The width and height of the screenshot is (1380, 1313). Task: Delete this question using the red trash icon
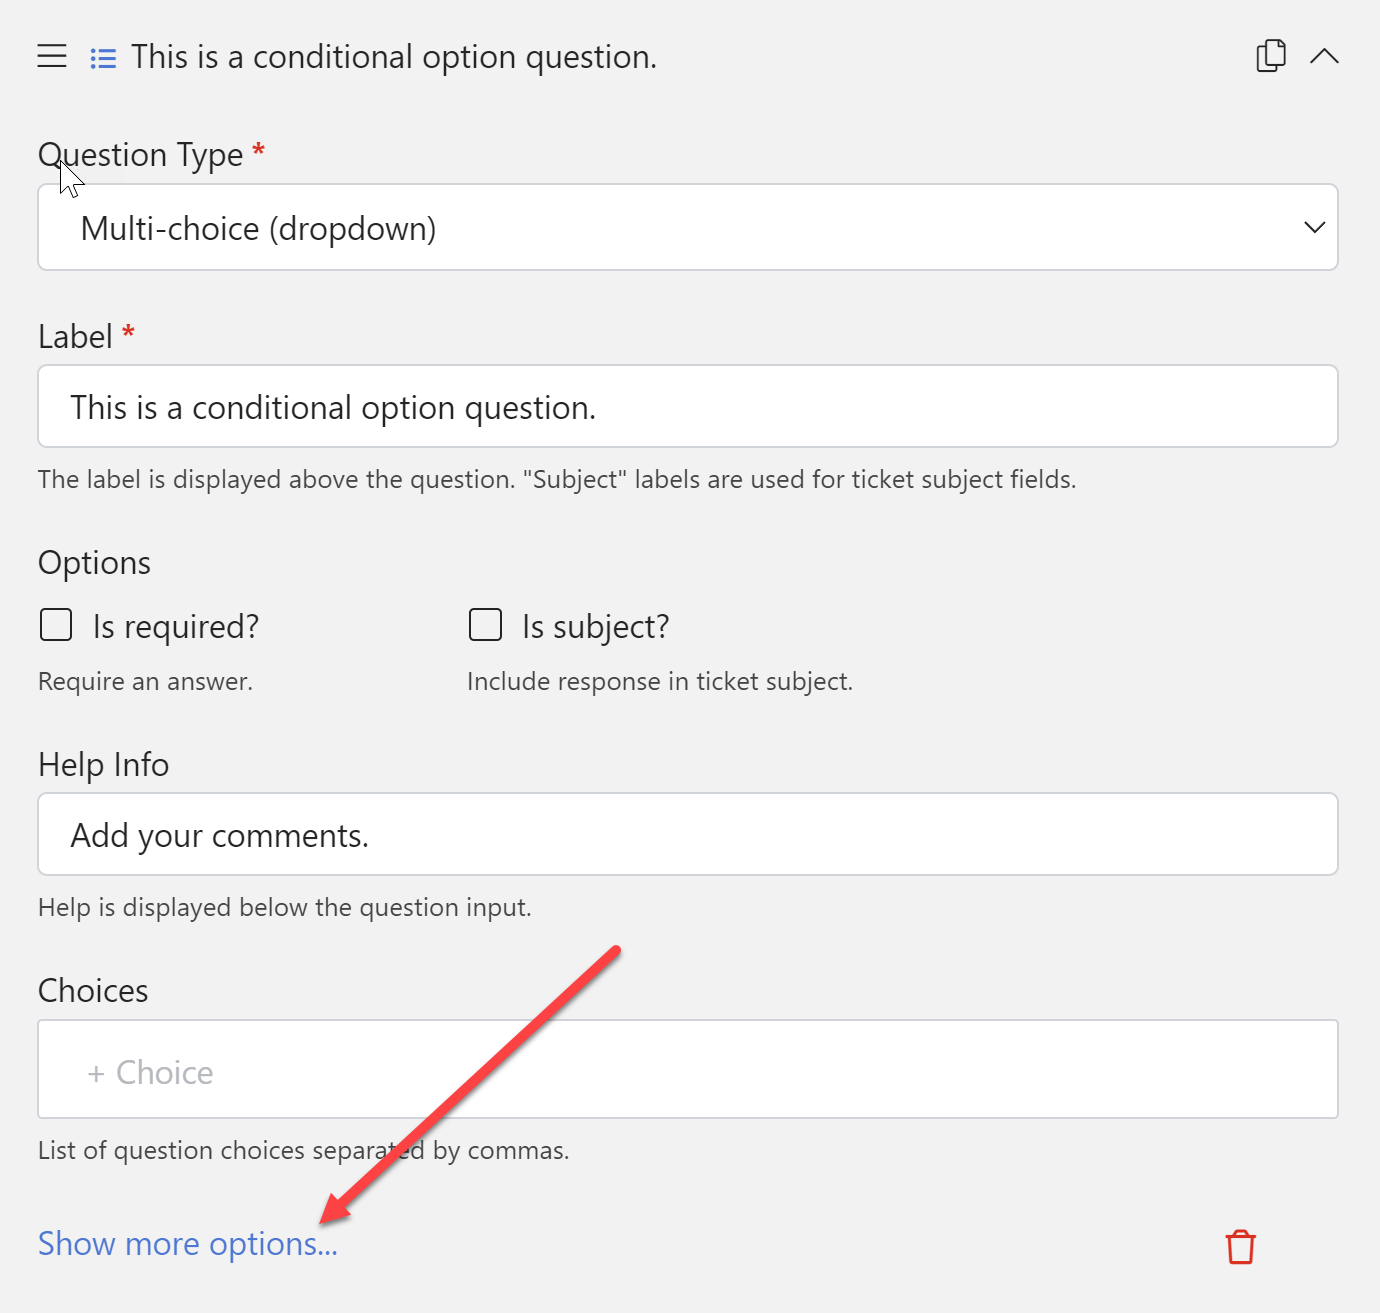pyautogui.click(x=1240, y=1247)
